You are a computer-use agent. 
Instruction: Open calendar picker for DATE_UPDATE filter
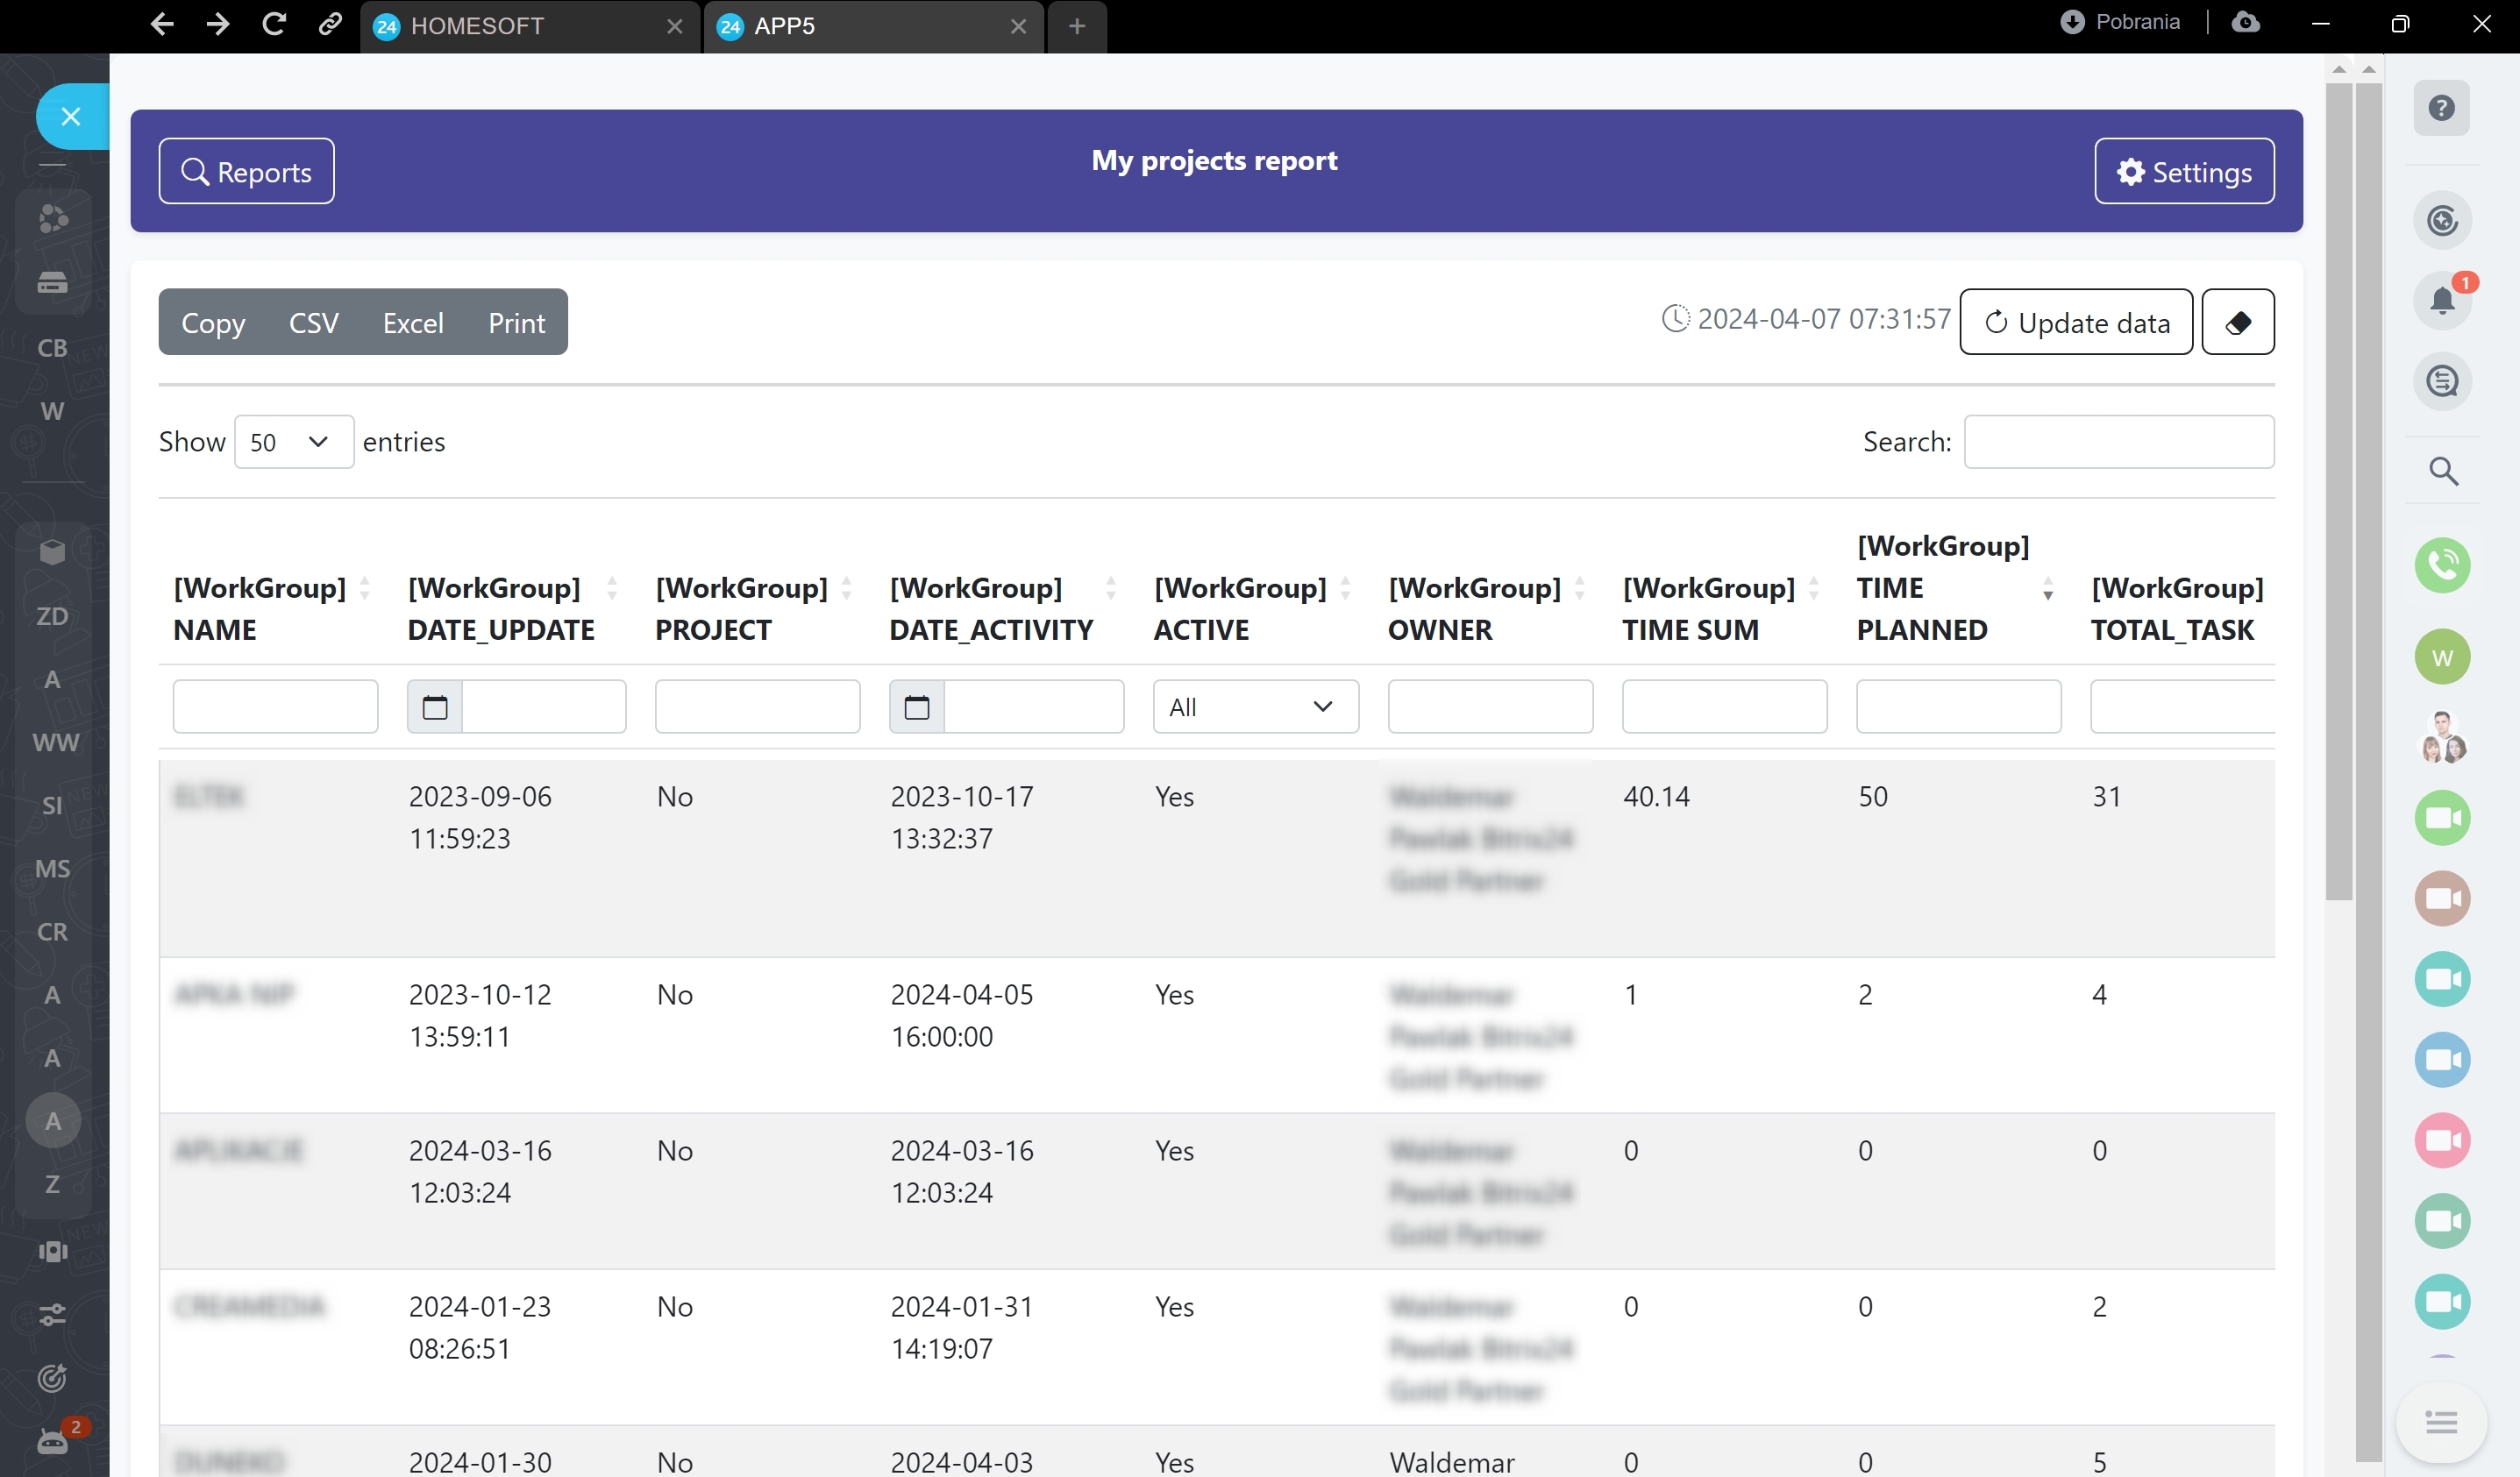pos(435,707)
